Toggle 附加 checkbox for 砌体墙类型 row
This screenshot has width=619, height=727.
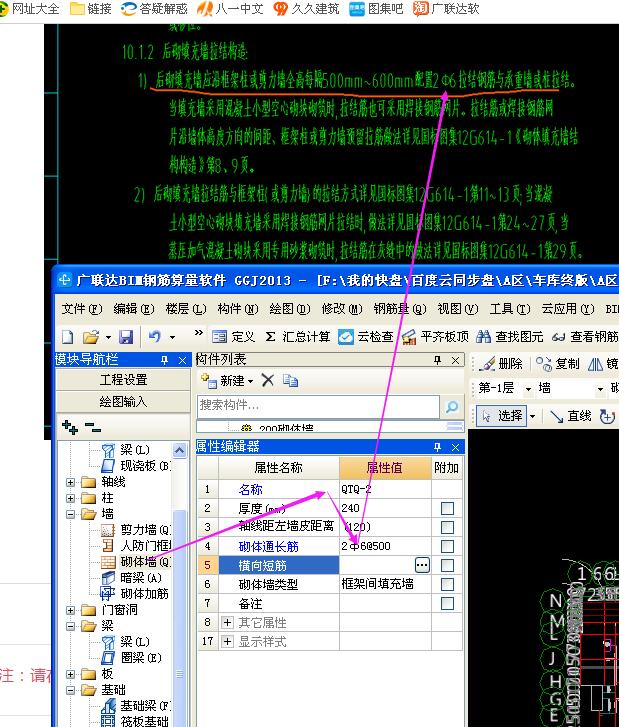coord(447,584)
